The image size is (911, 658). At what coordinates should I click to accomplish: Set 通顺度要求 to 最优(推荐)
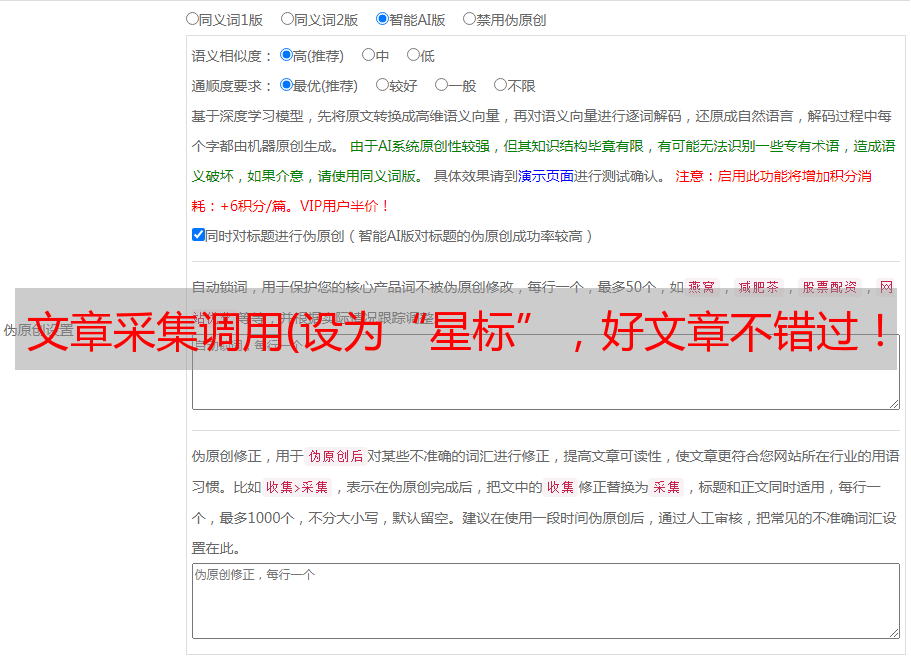[286, 85]
